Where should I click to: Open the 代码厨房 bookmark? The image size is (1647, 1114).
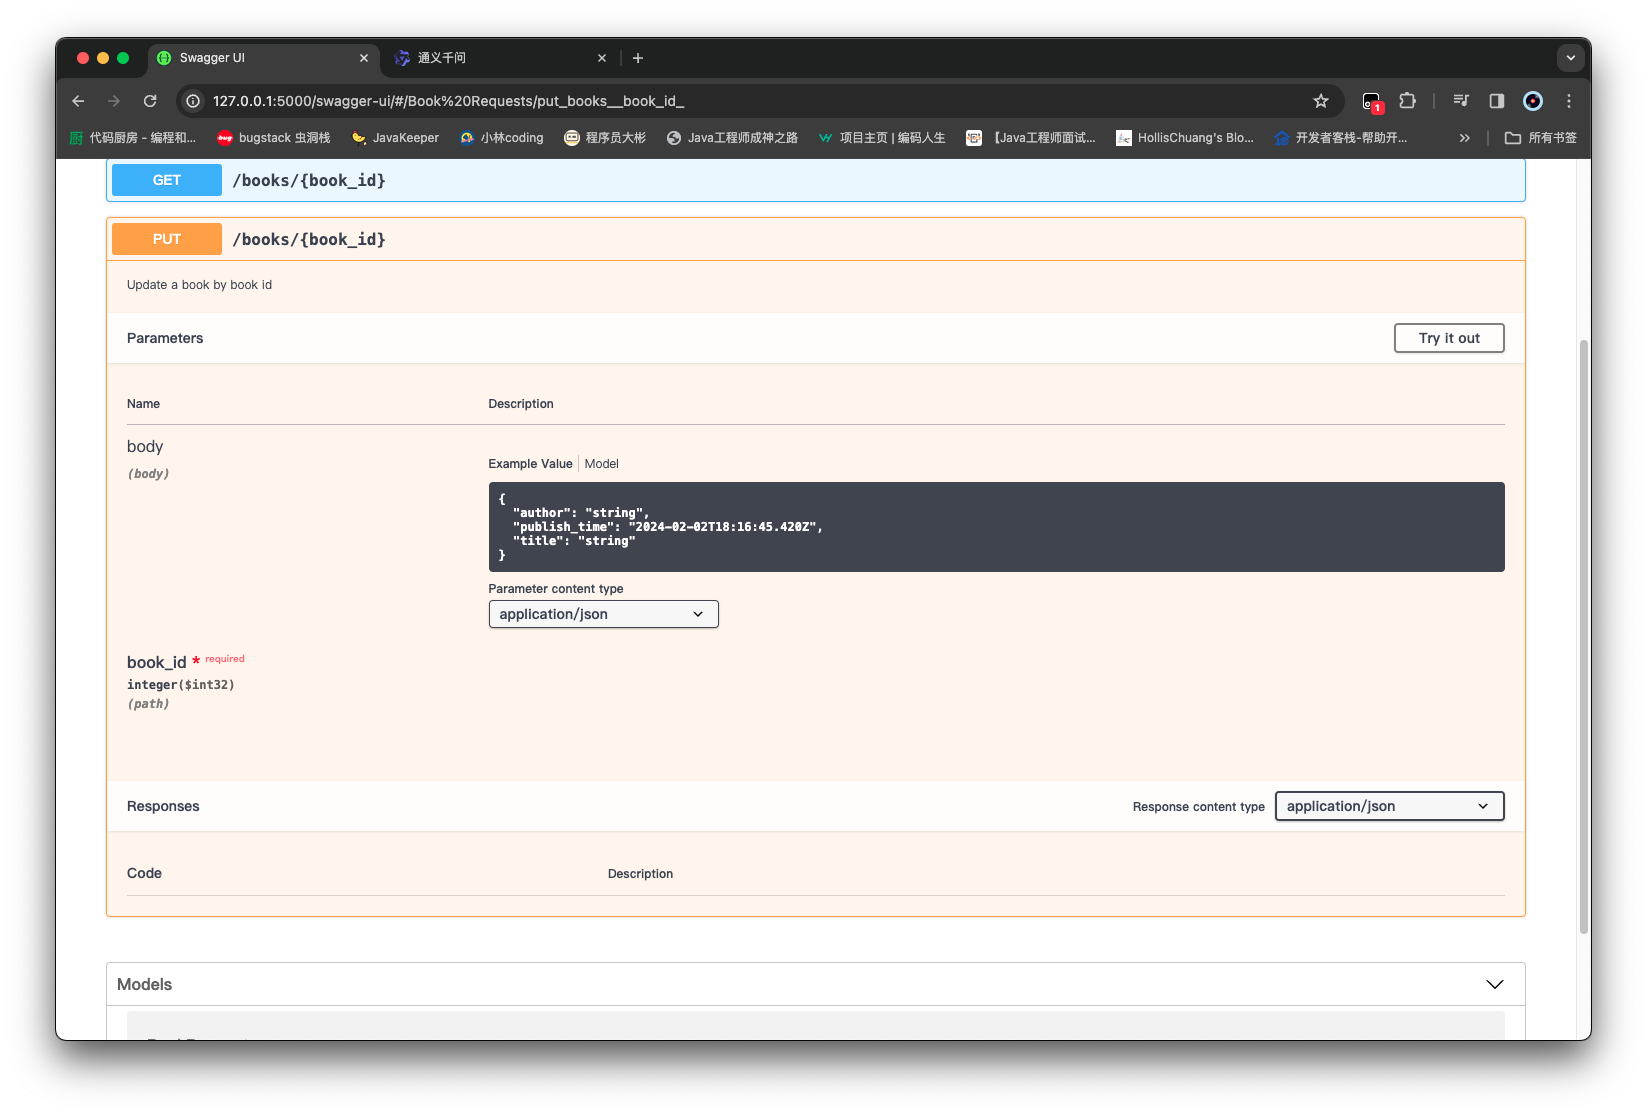pyautogui.click(x=132, y=138)
